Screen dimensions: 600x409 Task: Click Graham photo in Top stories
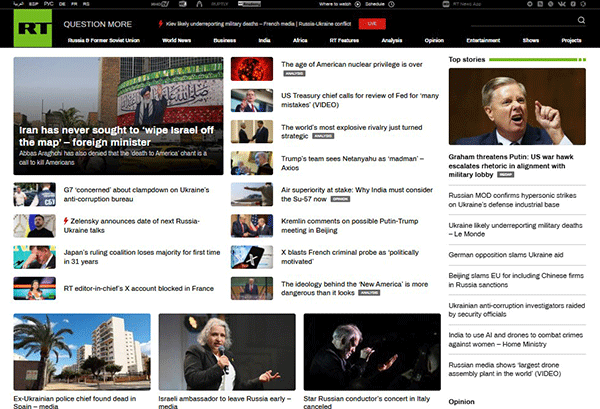(x=517, y=106)
